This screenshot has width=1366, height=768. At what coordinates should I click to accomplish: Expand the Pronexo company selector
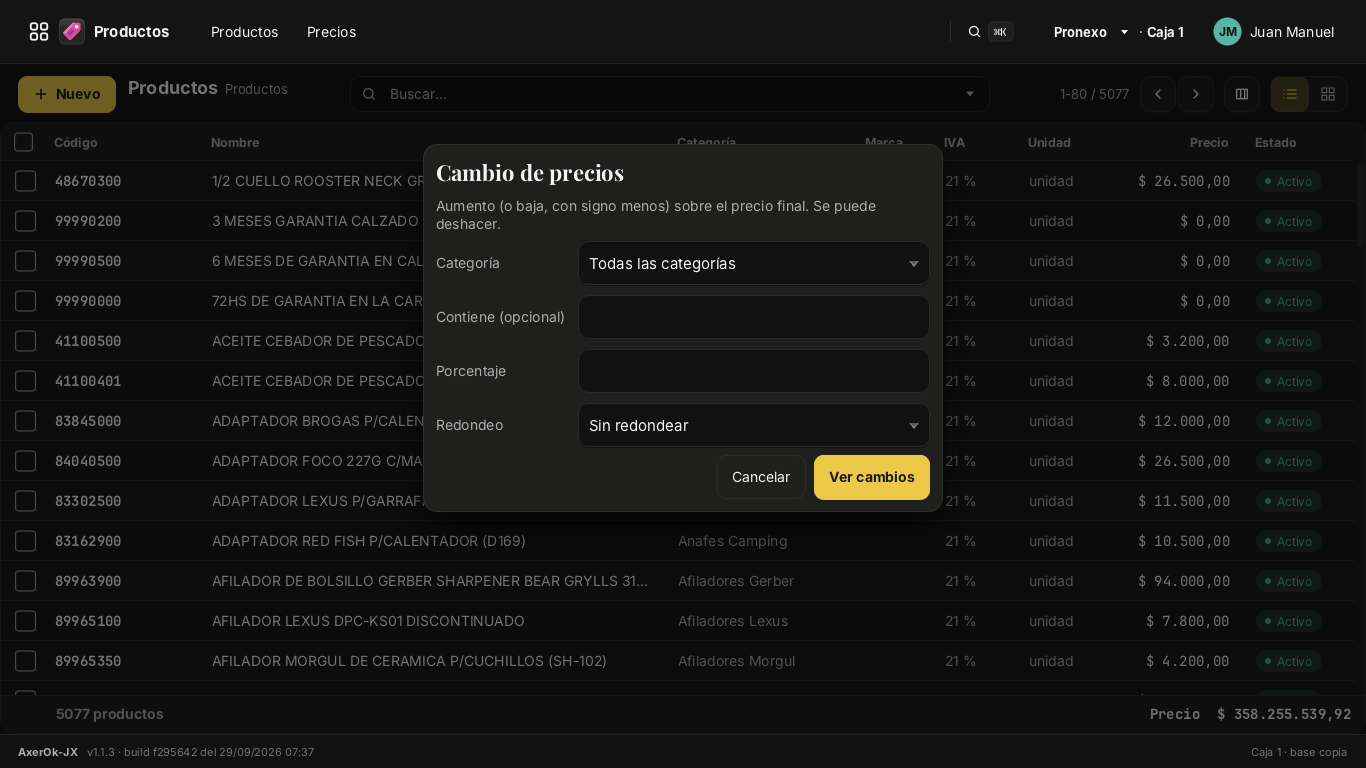1091,32
